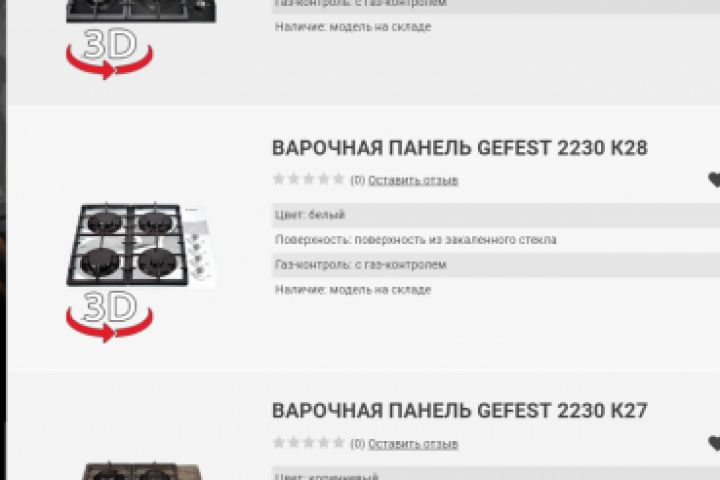View black hob photo at top
This screenshot has width=720, height=480.
point(141,11)
